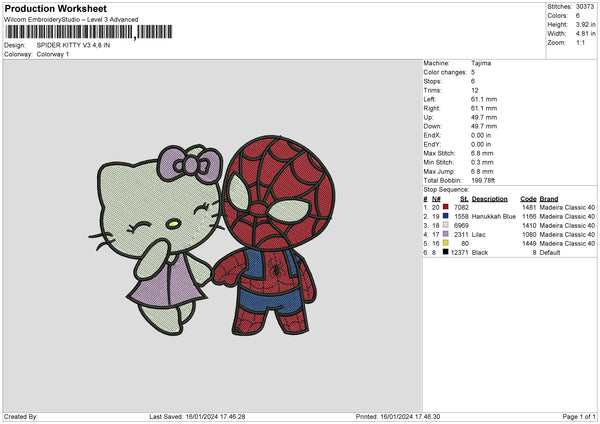This screenshot has height=424, width=600.
Task: Click the Height value 3.92 in
Action: [585, 24]
